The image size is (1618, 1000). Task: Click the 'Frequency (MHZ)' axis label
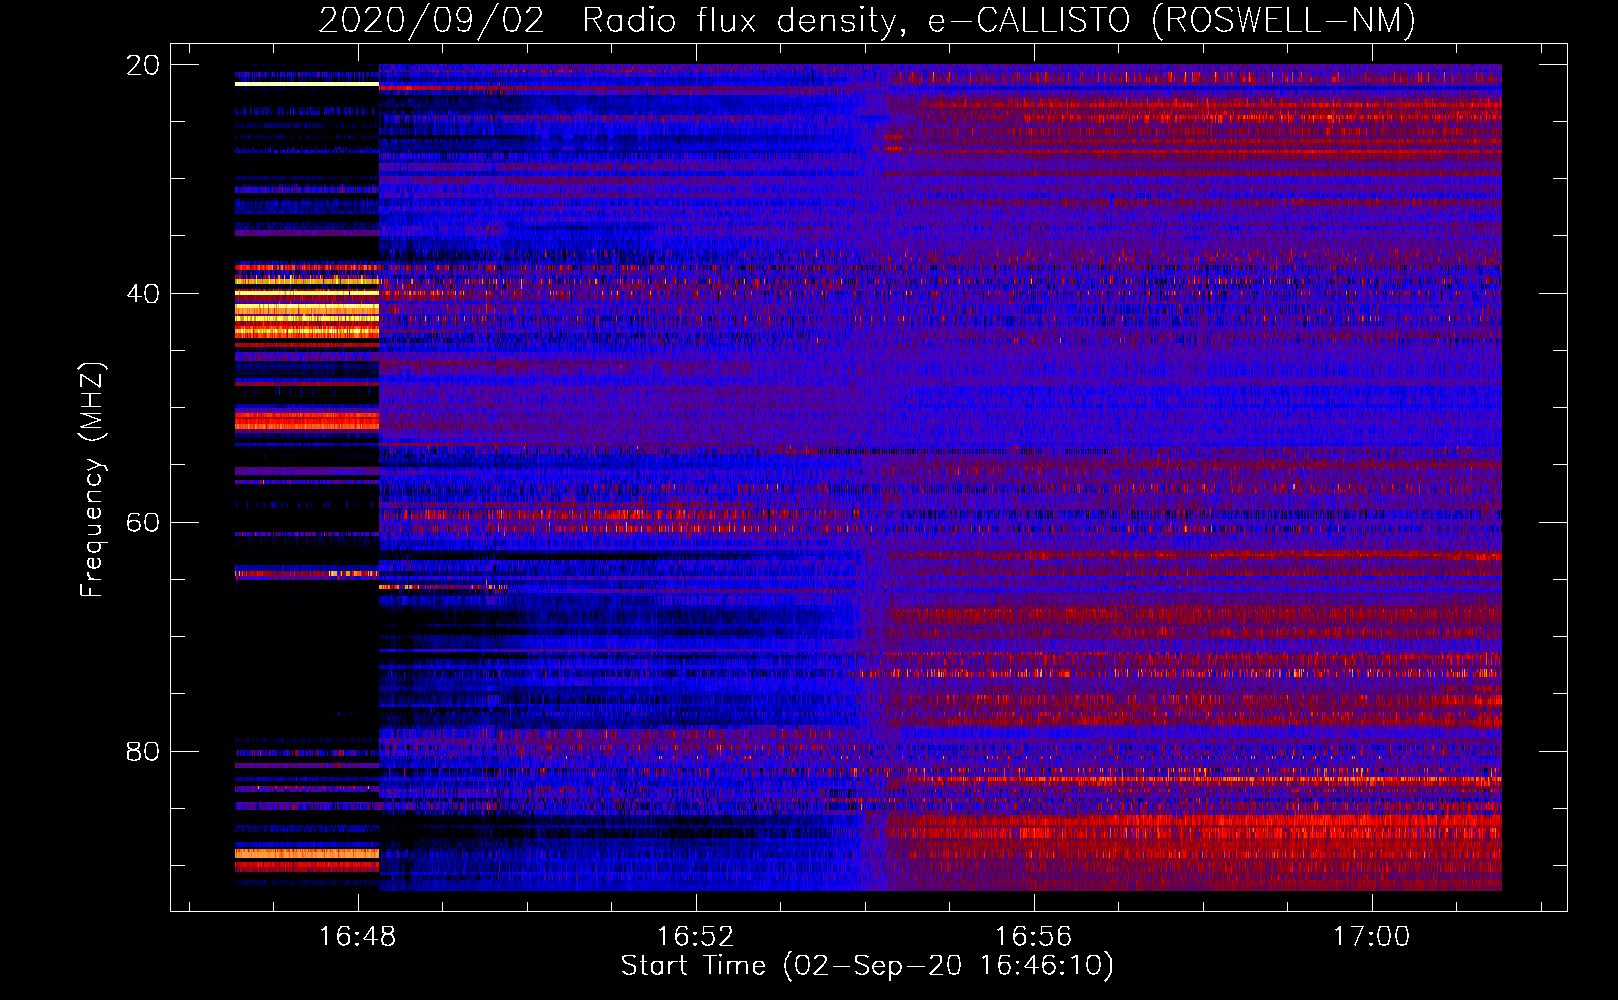[x=92, y=480]
